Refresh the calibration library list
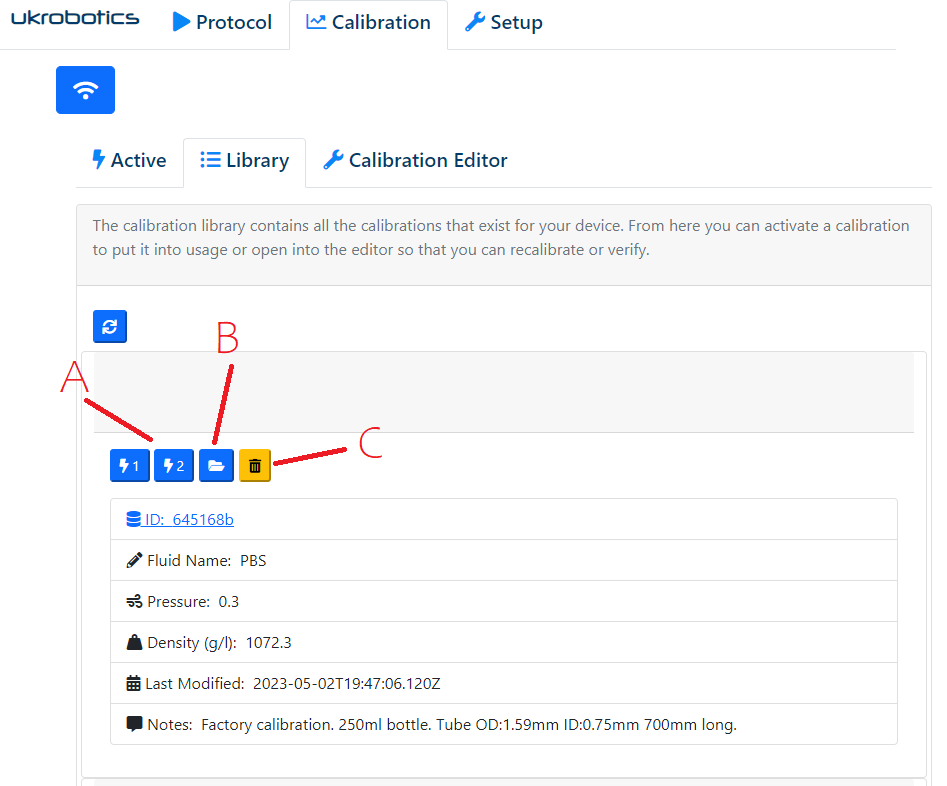This screenshot has width=947, height=786. [x=110, y=327]
